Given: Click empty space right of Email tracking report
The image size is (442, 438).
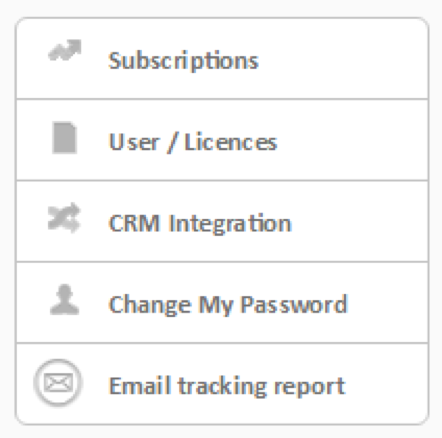Looking at the screenshot, I should pos(387,384).
